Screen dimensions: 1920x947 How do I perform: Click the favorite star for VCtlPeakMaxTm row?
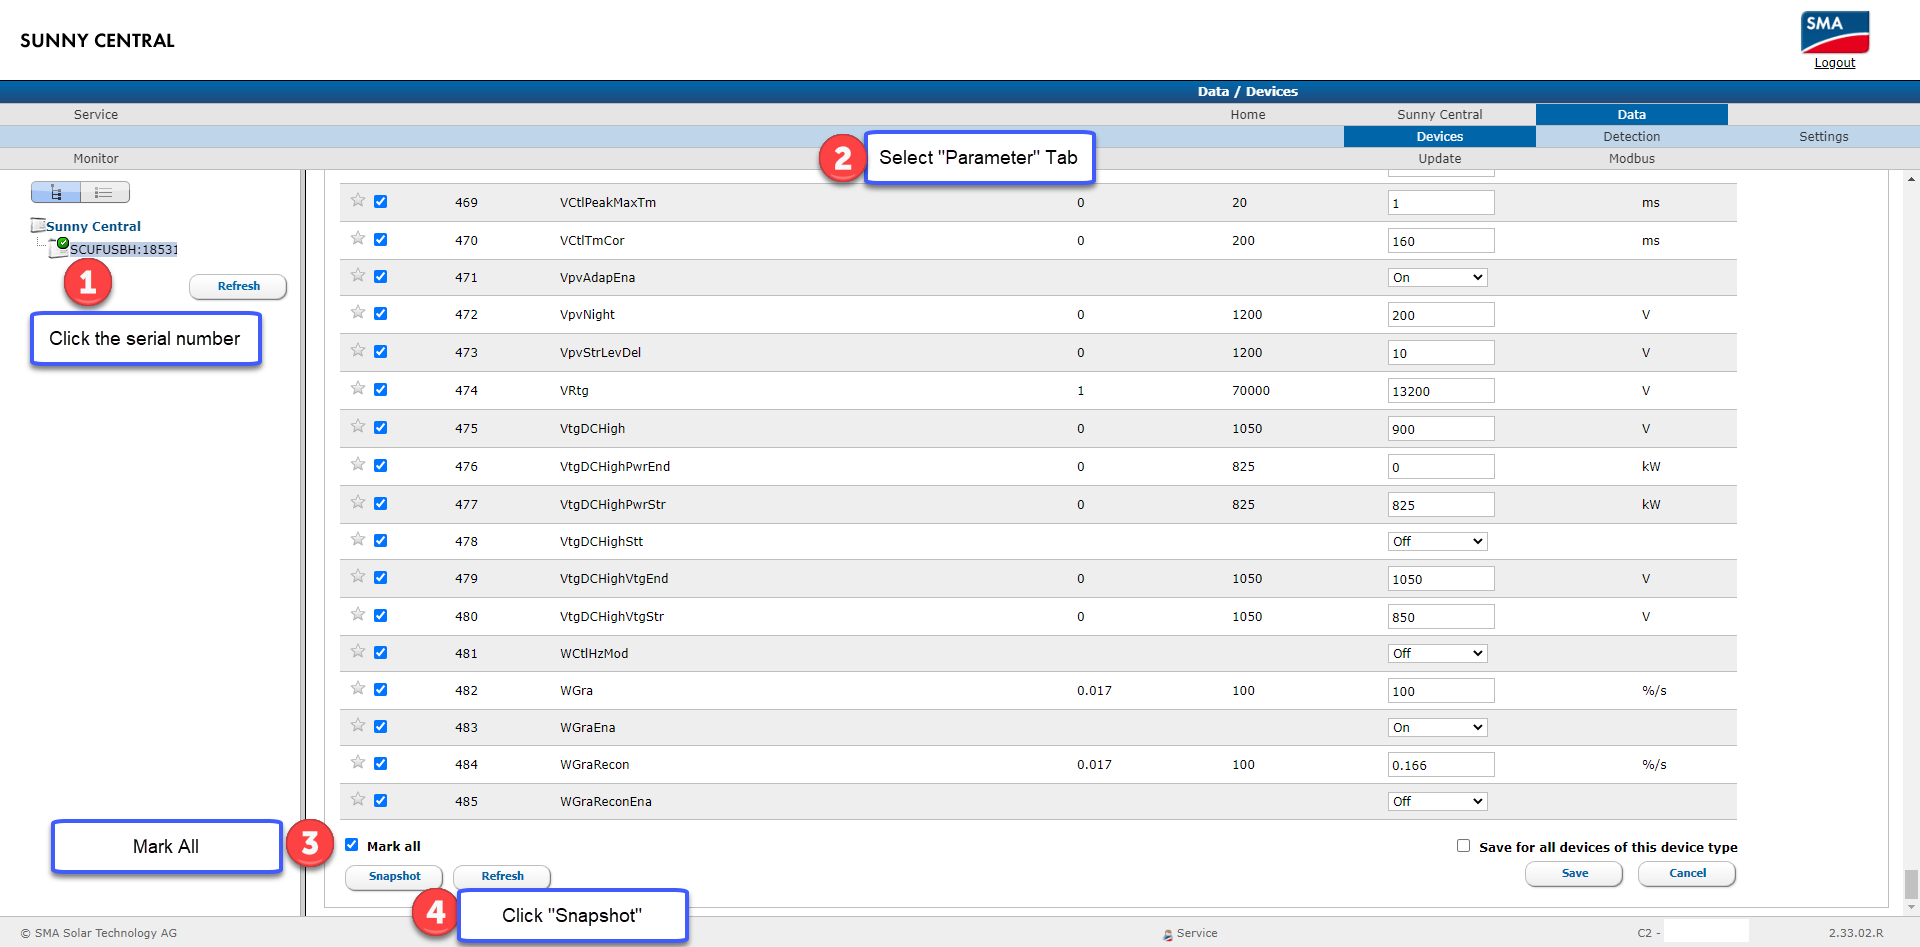tap(358, 200)
